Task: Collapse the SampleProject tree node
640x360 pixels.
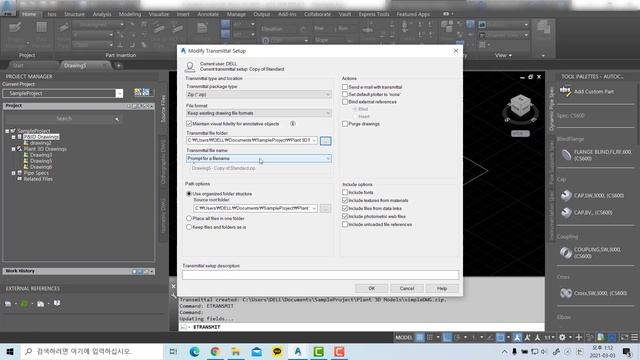Action: (7, 131)
